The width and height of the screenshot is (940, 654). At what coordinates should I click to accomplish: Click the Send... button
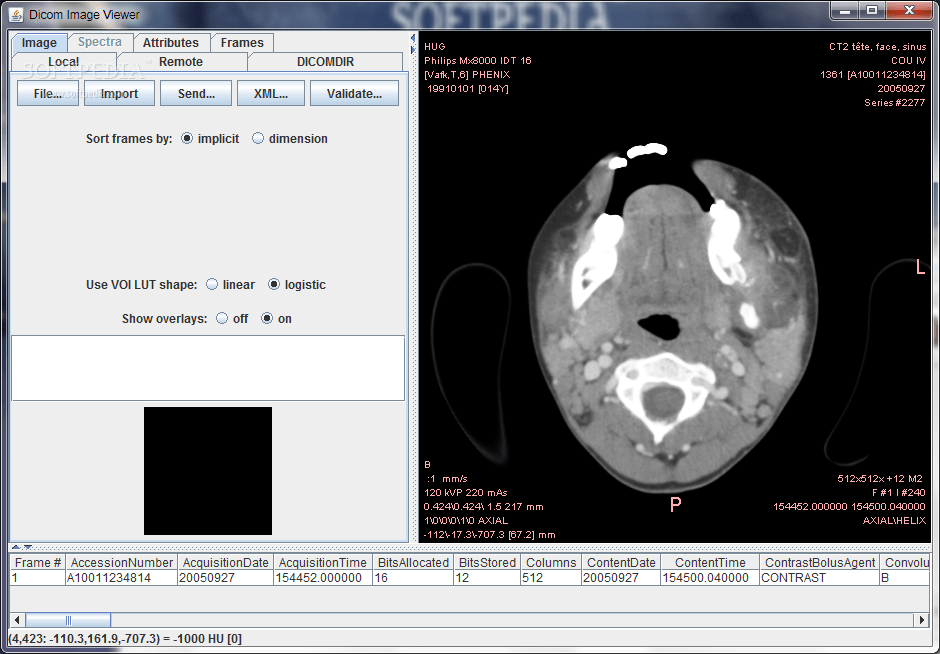[196, 92]
